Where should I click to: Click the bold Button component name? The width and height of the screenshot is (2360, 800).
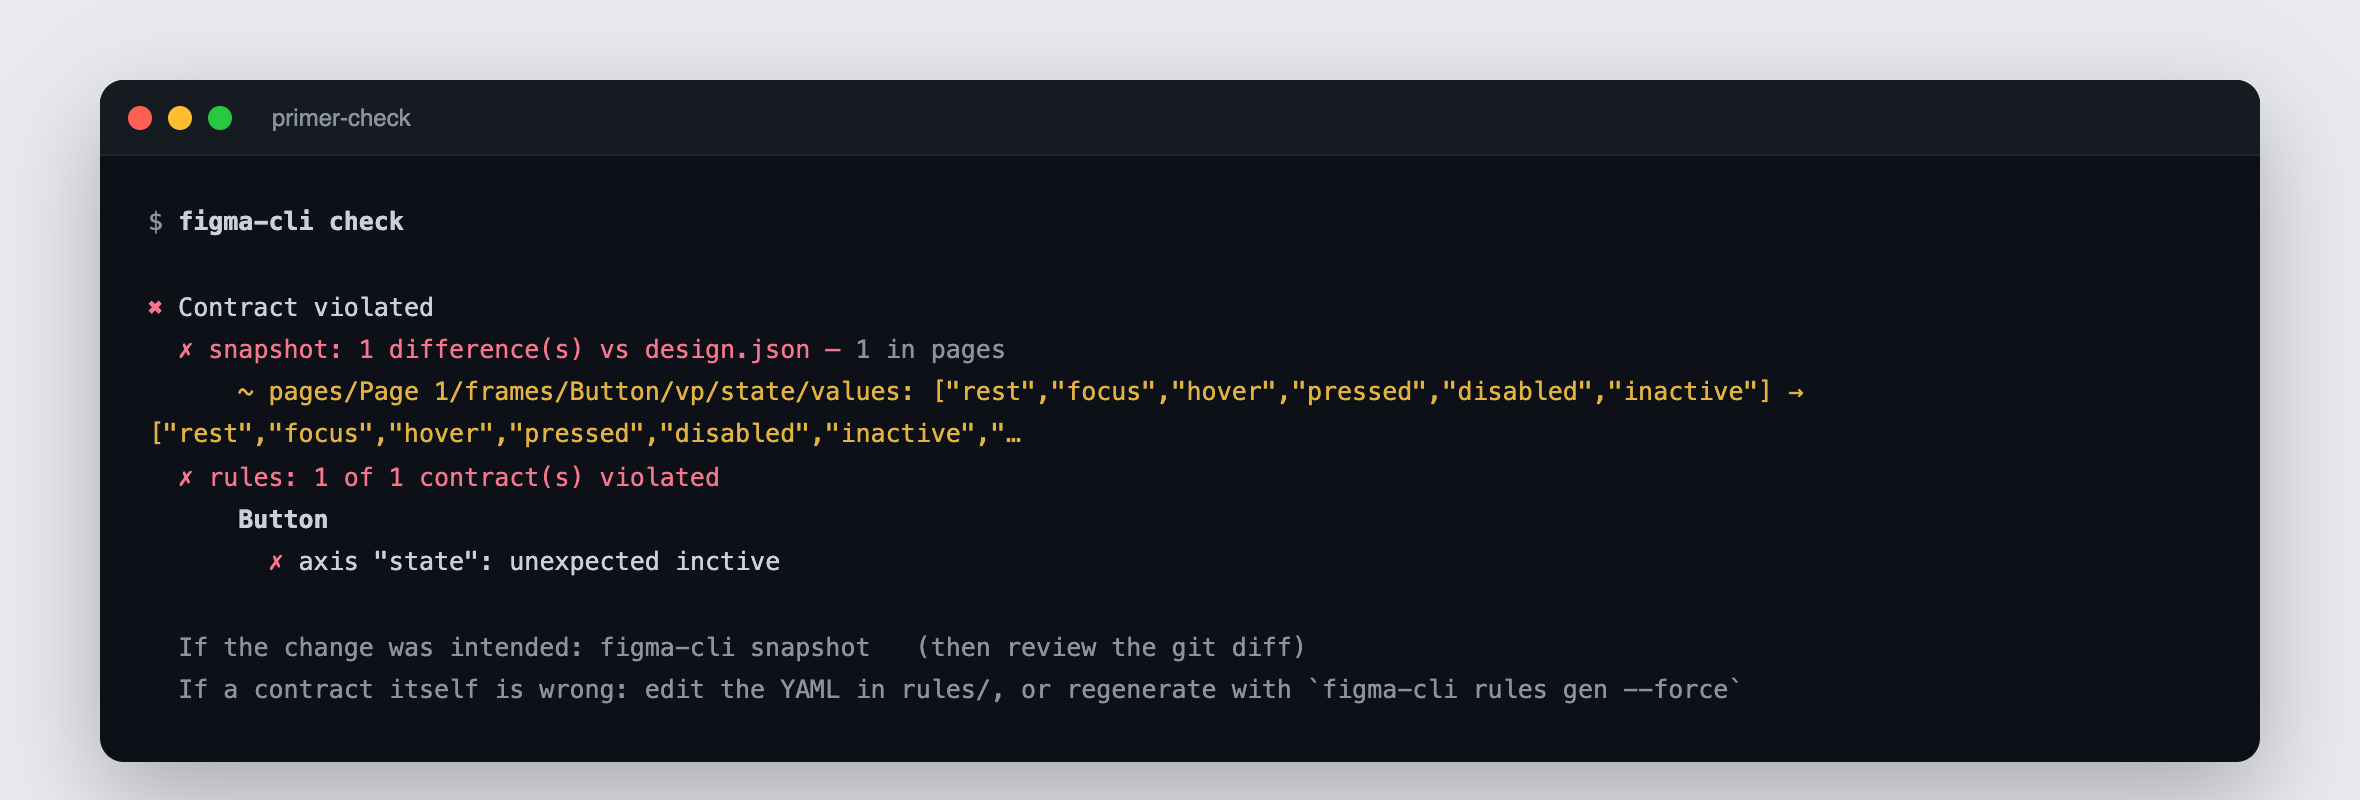[283, 519]
